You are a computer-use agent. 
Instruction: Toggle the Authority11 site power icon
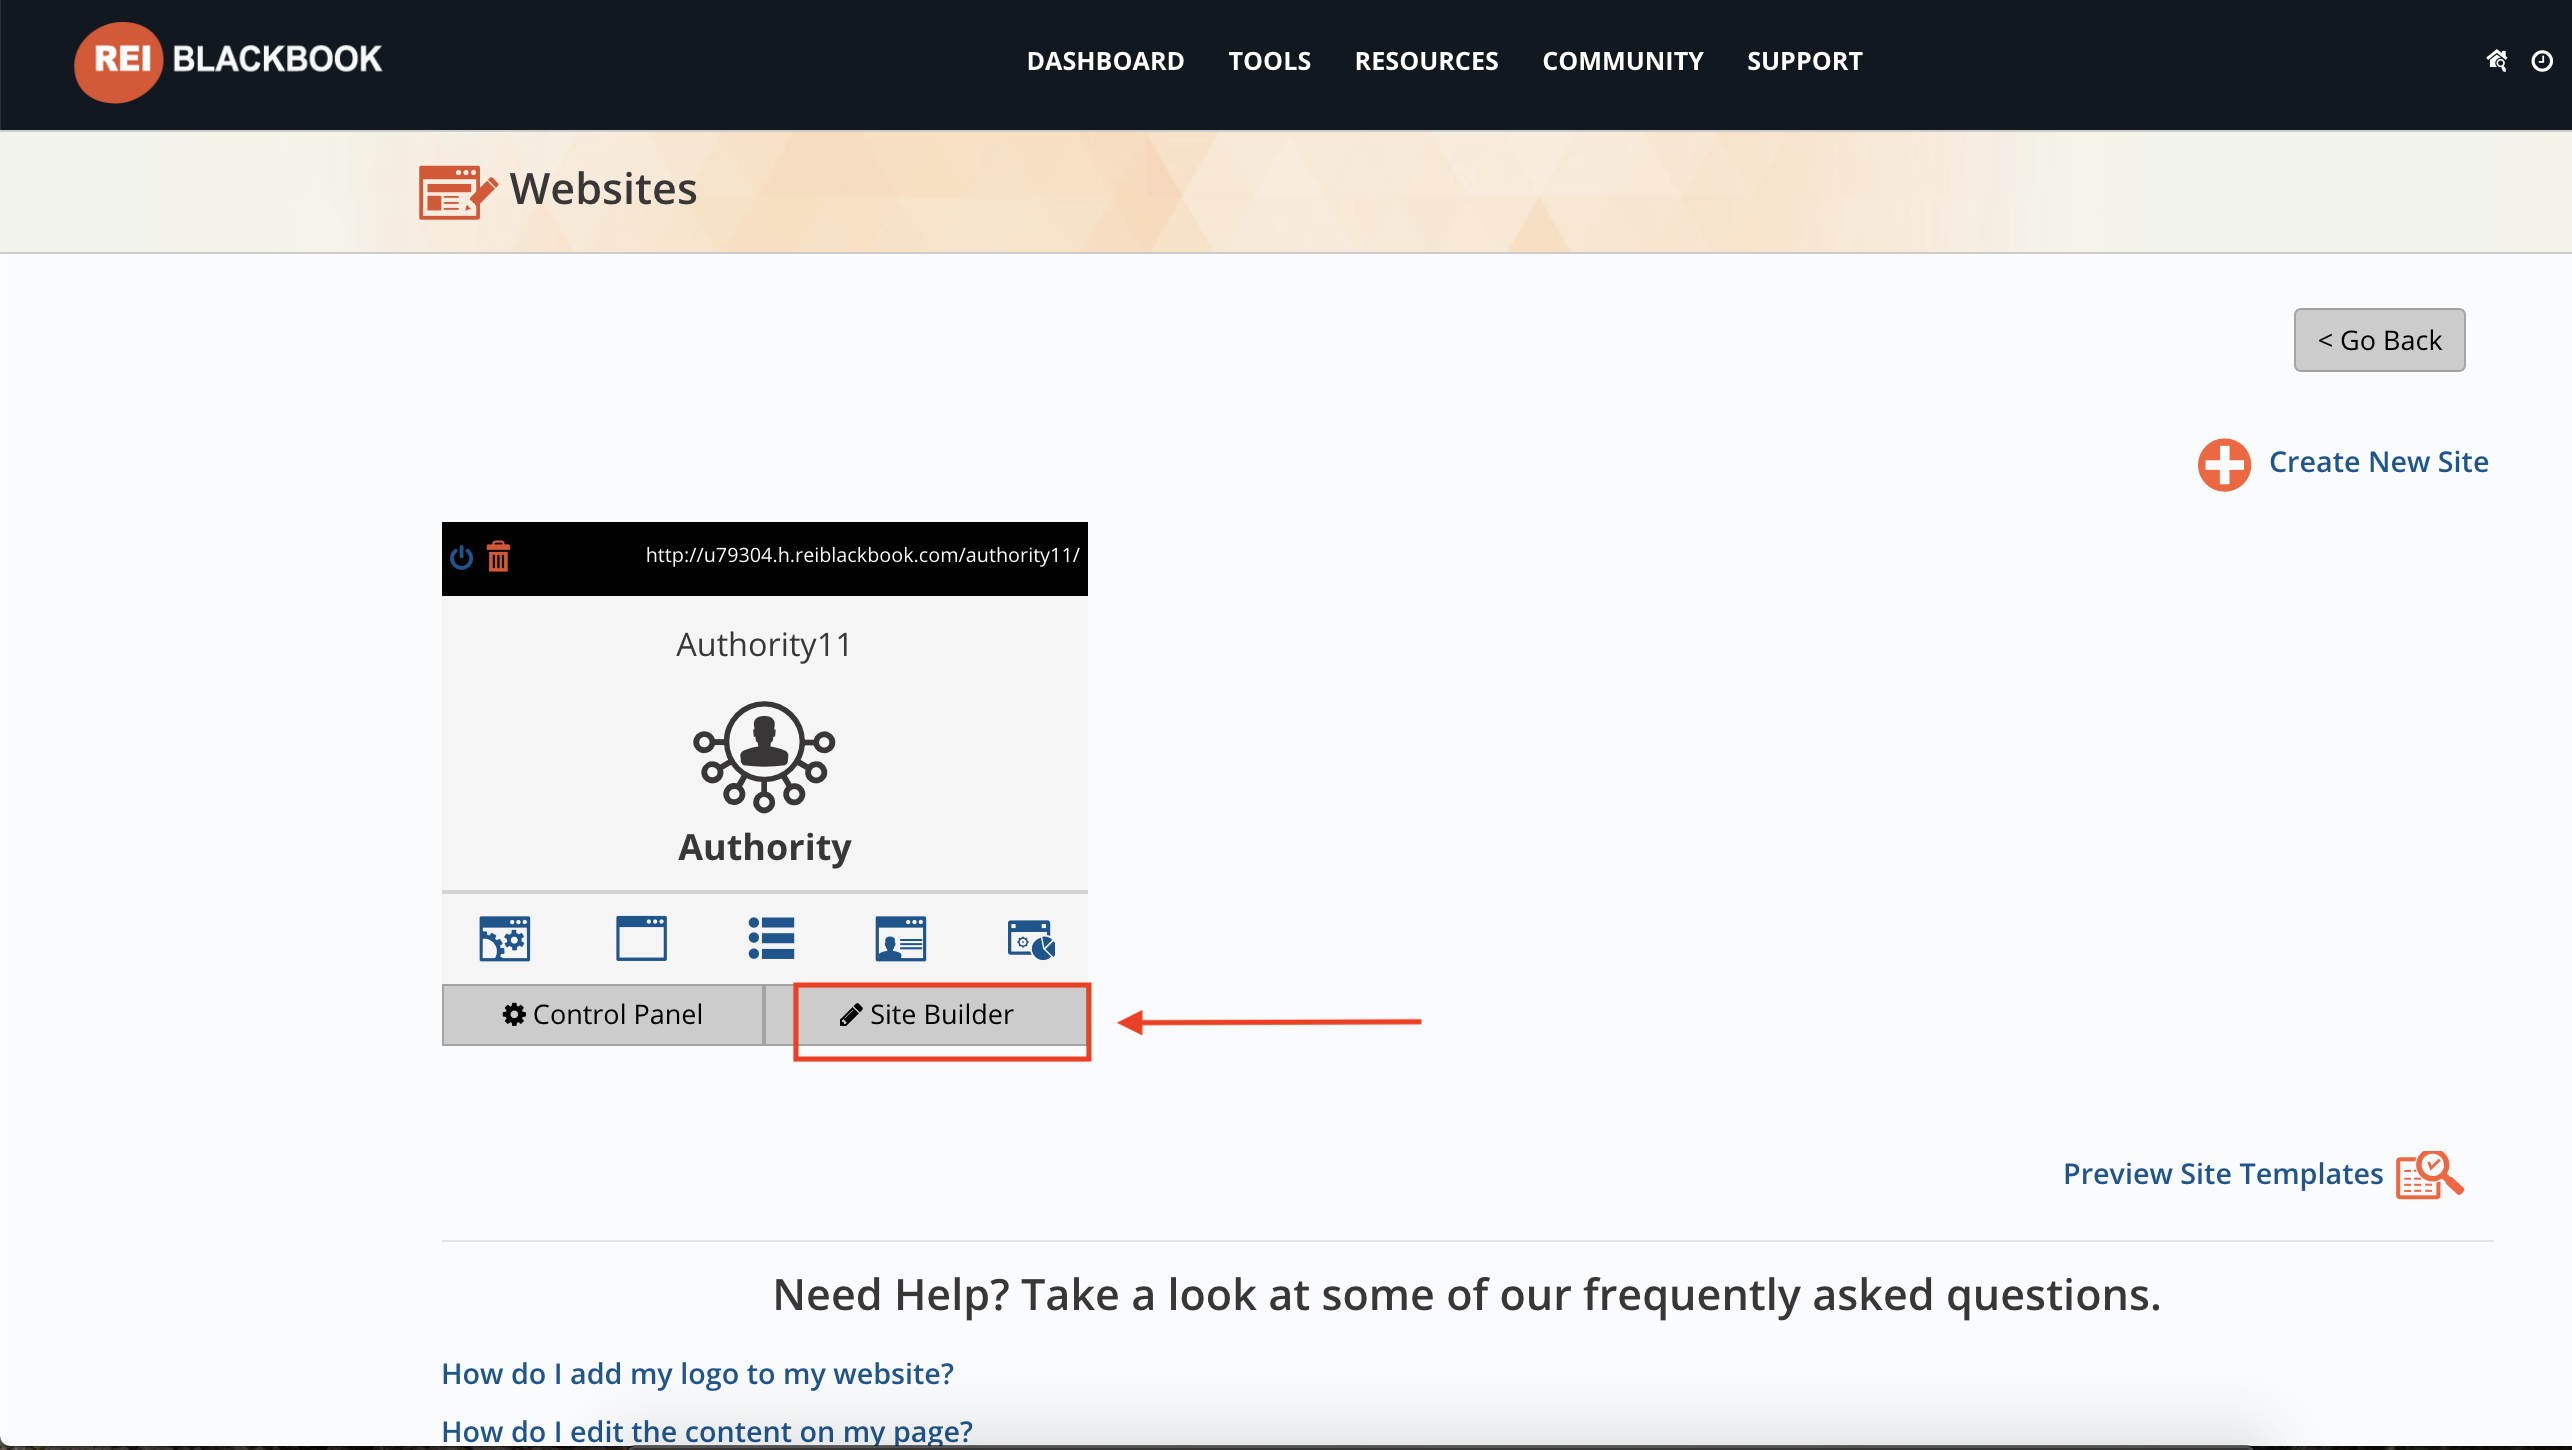pyautogui.click(x=461, y=556)
